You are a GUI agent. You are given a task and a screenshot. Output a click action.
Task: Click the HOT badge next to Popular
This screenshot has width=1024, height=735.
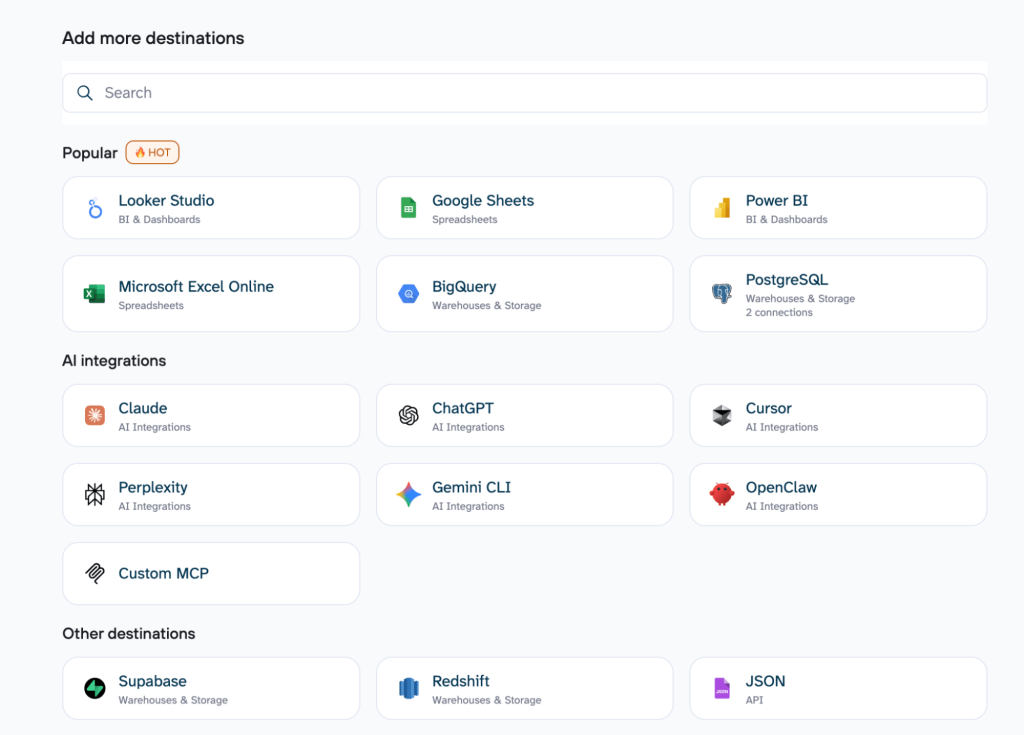tap(152, 152)
